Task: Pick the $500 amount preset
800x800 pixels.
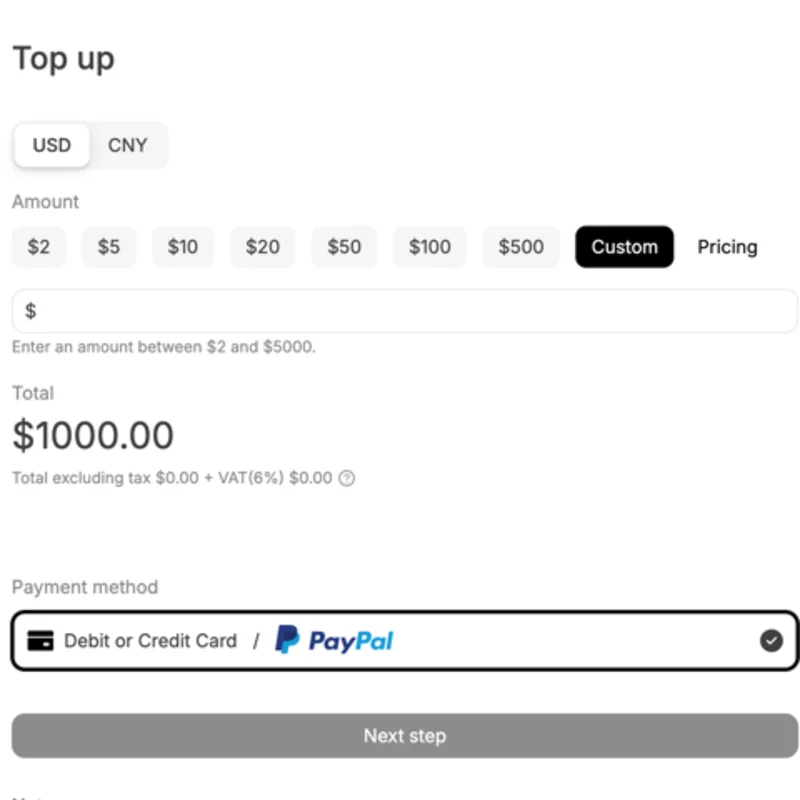Action: 521,247
